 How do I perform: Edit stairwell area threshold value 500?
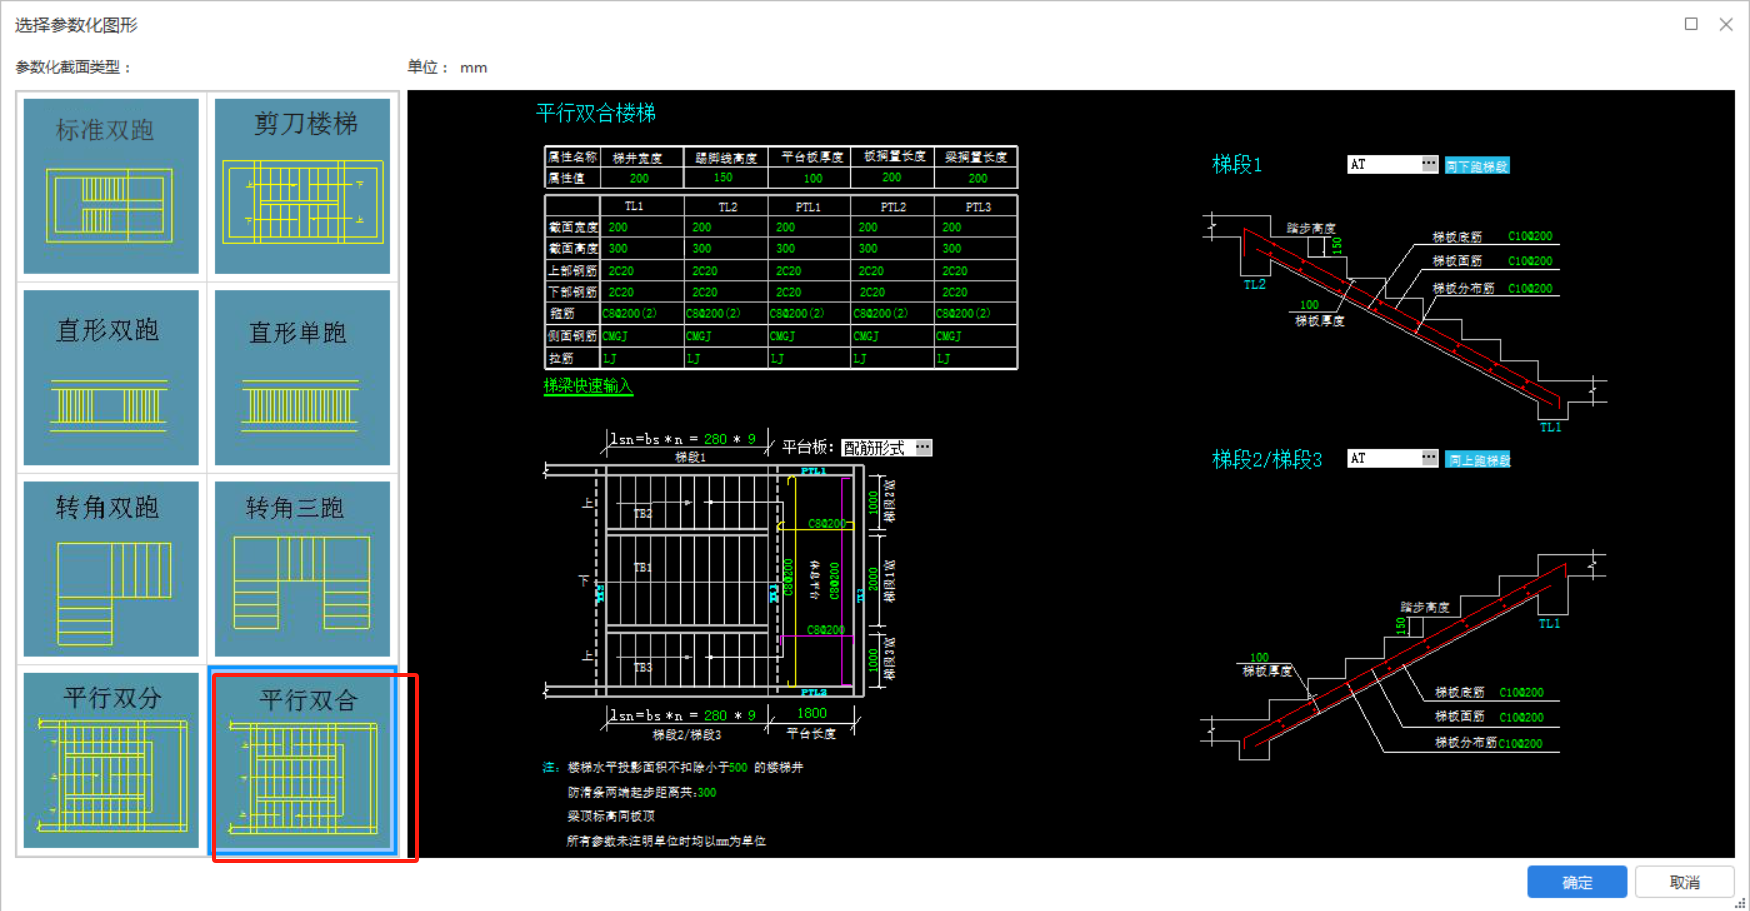click(738, 768)
